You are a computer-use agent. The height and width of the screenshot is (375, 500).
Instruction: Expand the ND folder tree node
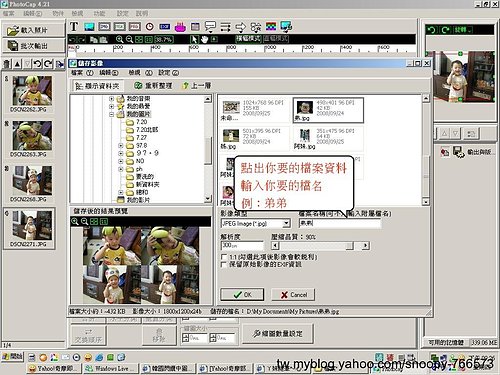(x=121, y=161)
